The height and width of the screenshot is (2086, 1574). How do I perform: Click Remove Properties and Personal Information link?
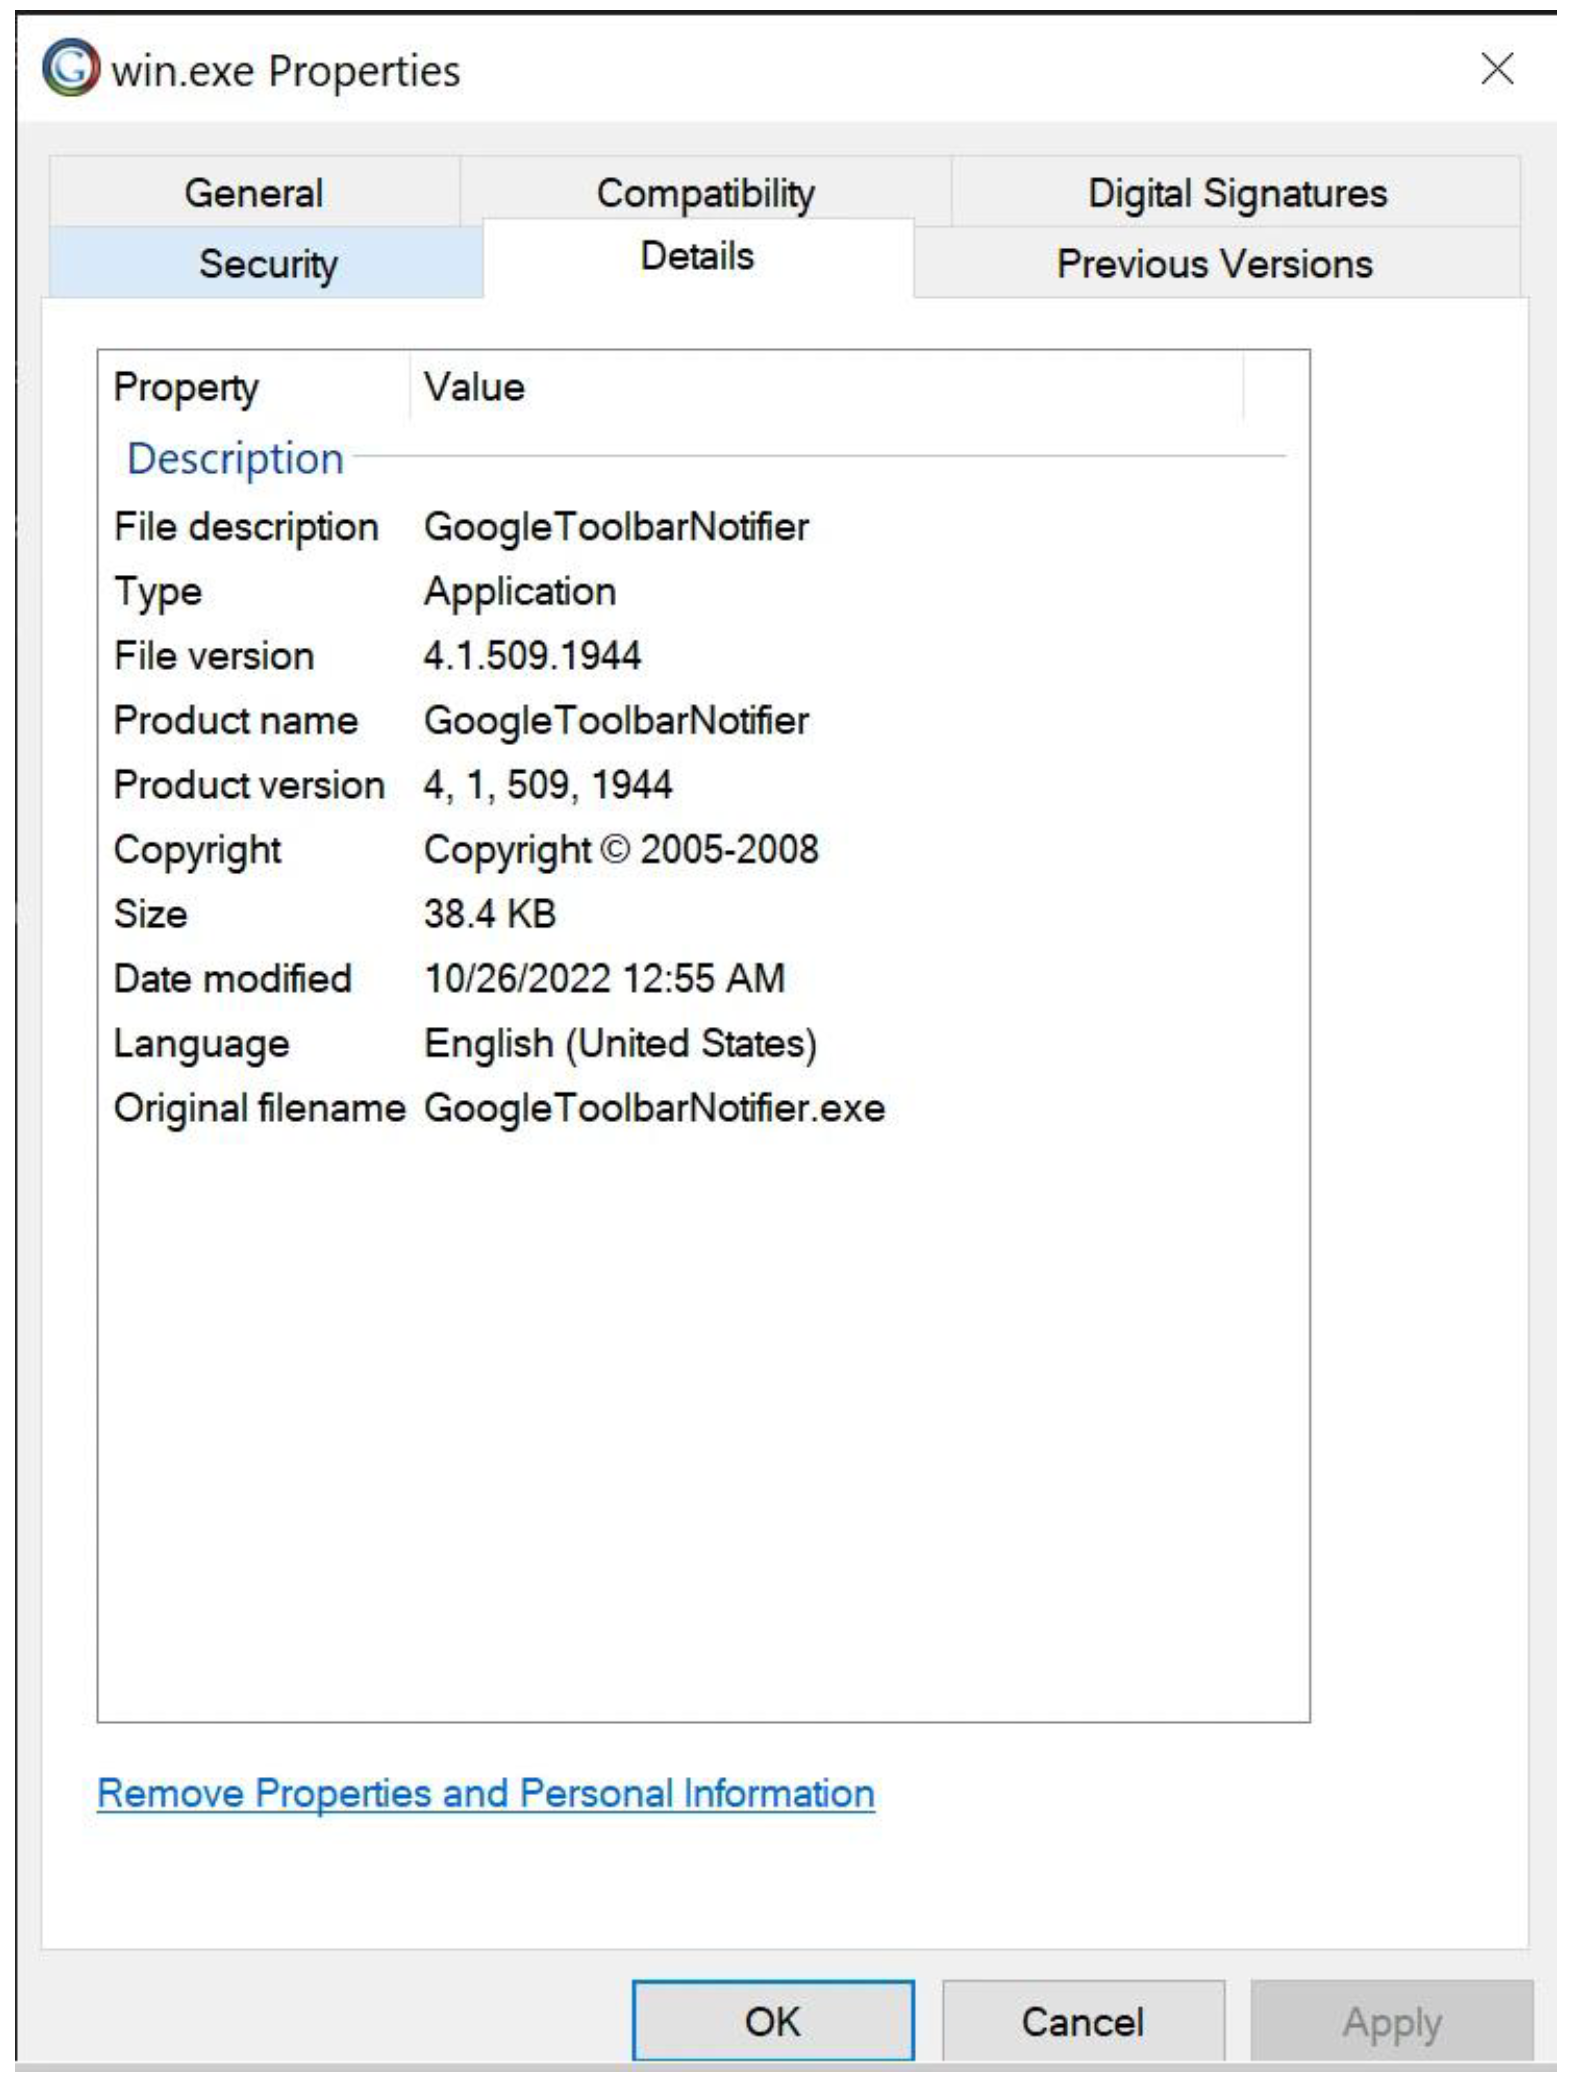[486, 1793]
